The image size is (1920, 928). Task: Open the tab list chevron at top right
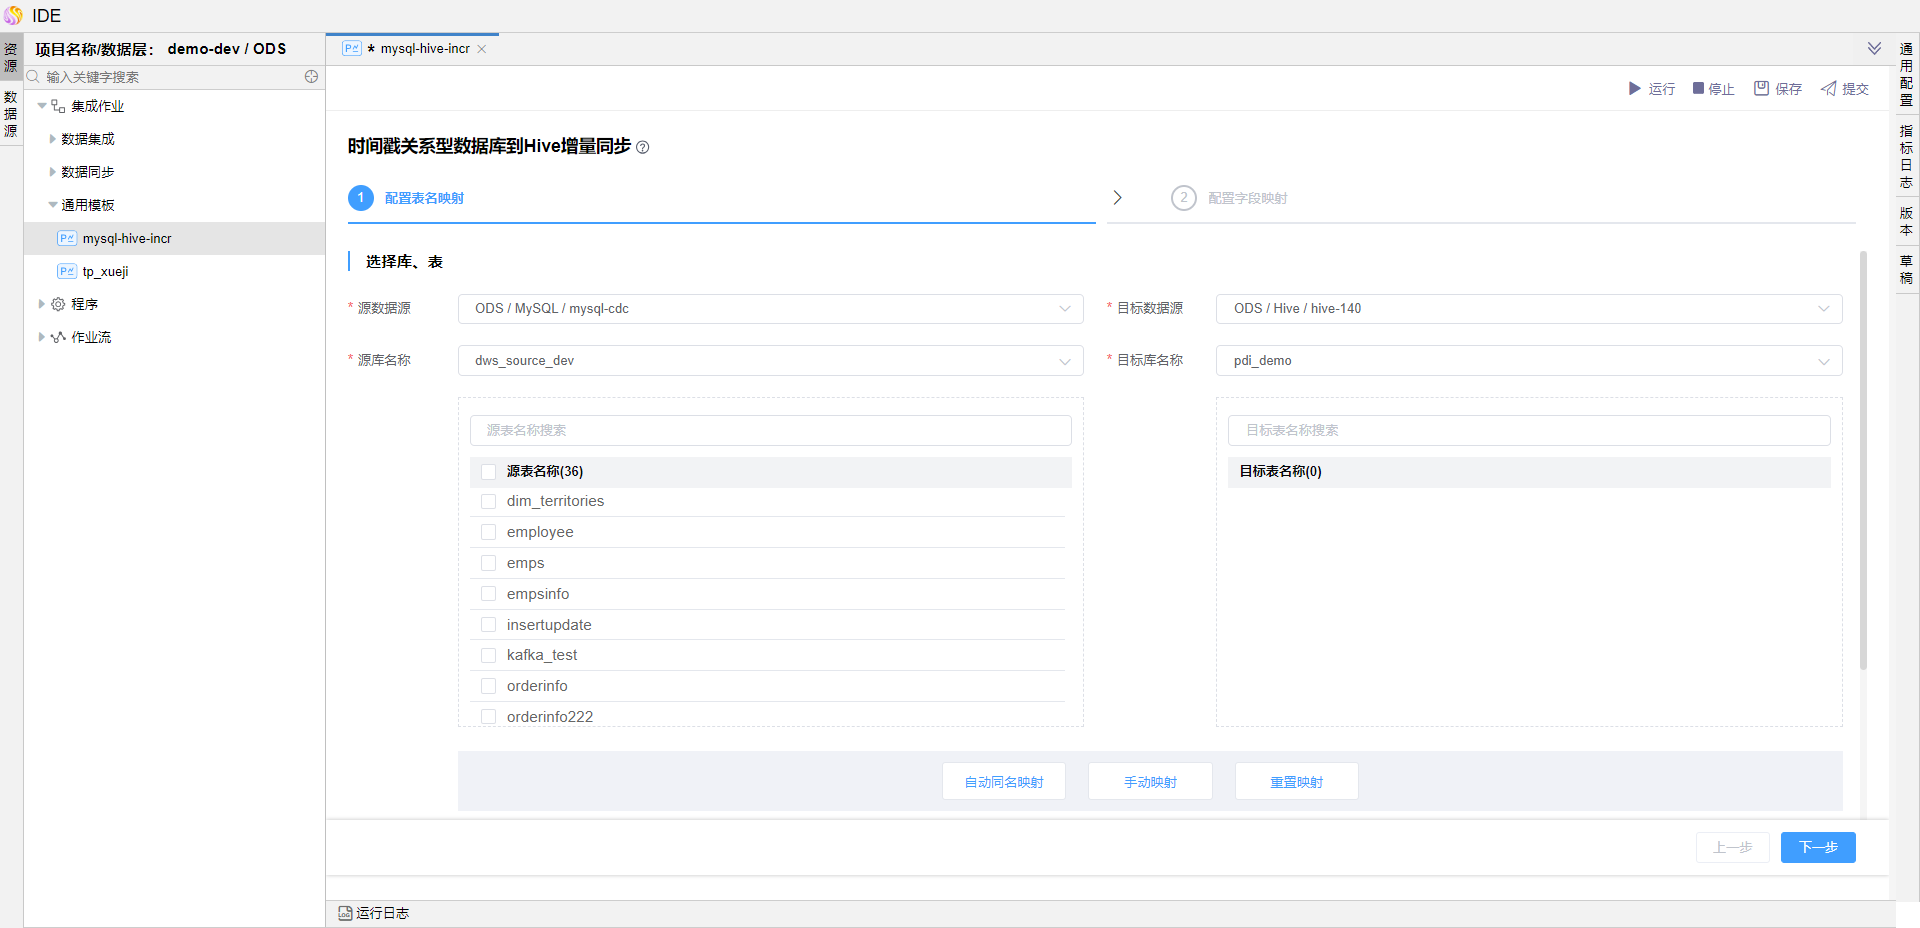[x=1874, y=49]
